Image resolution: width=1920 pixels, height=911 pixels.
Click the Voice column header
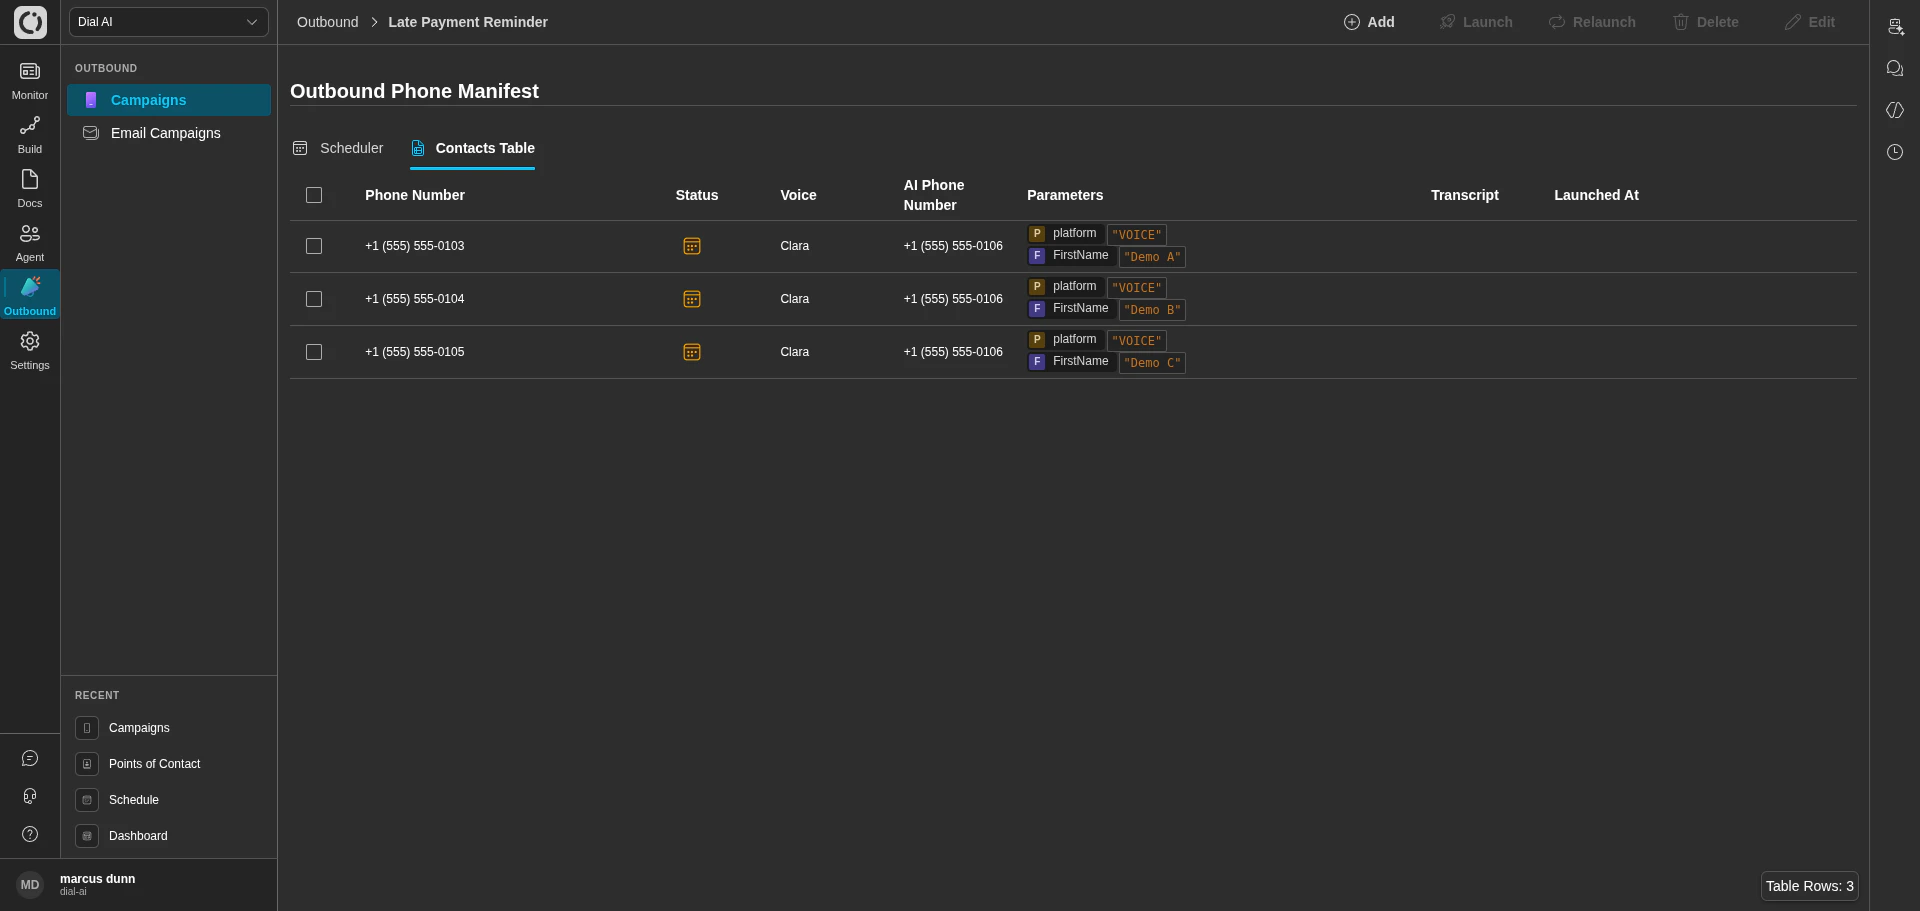pyautogui.click(x=798, y=195)
